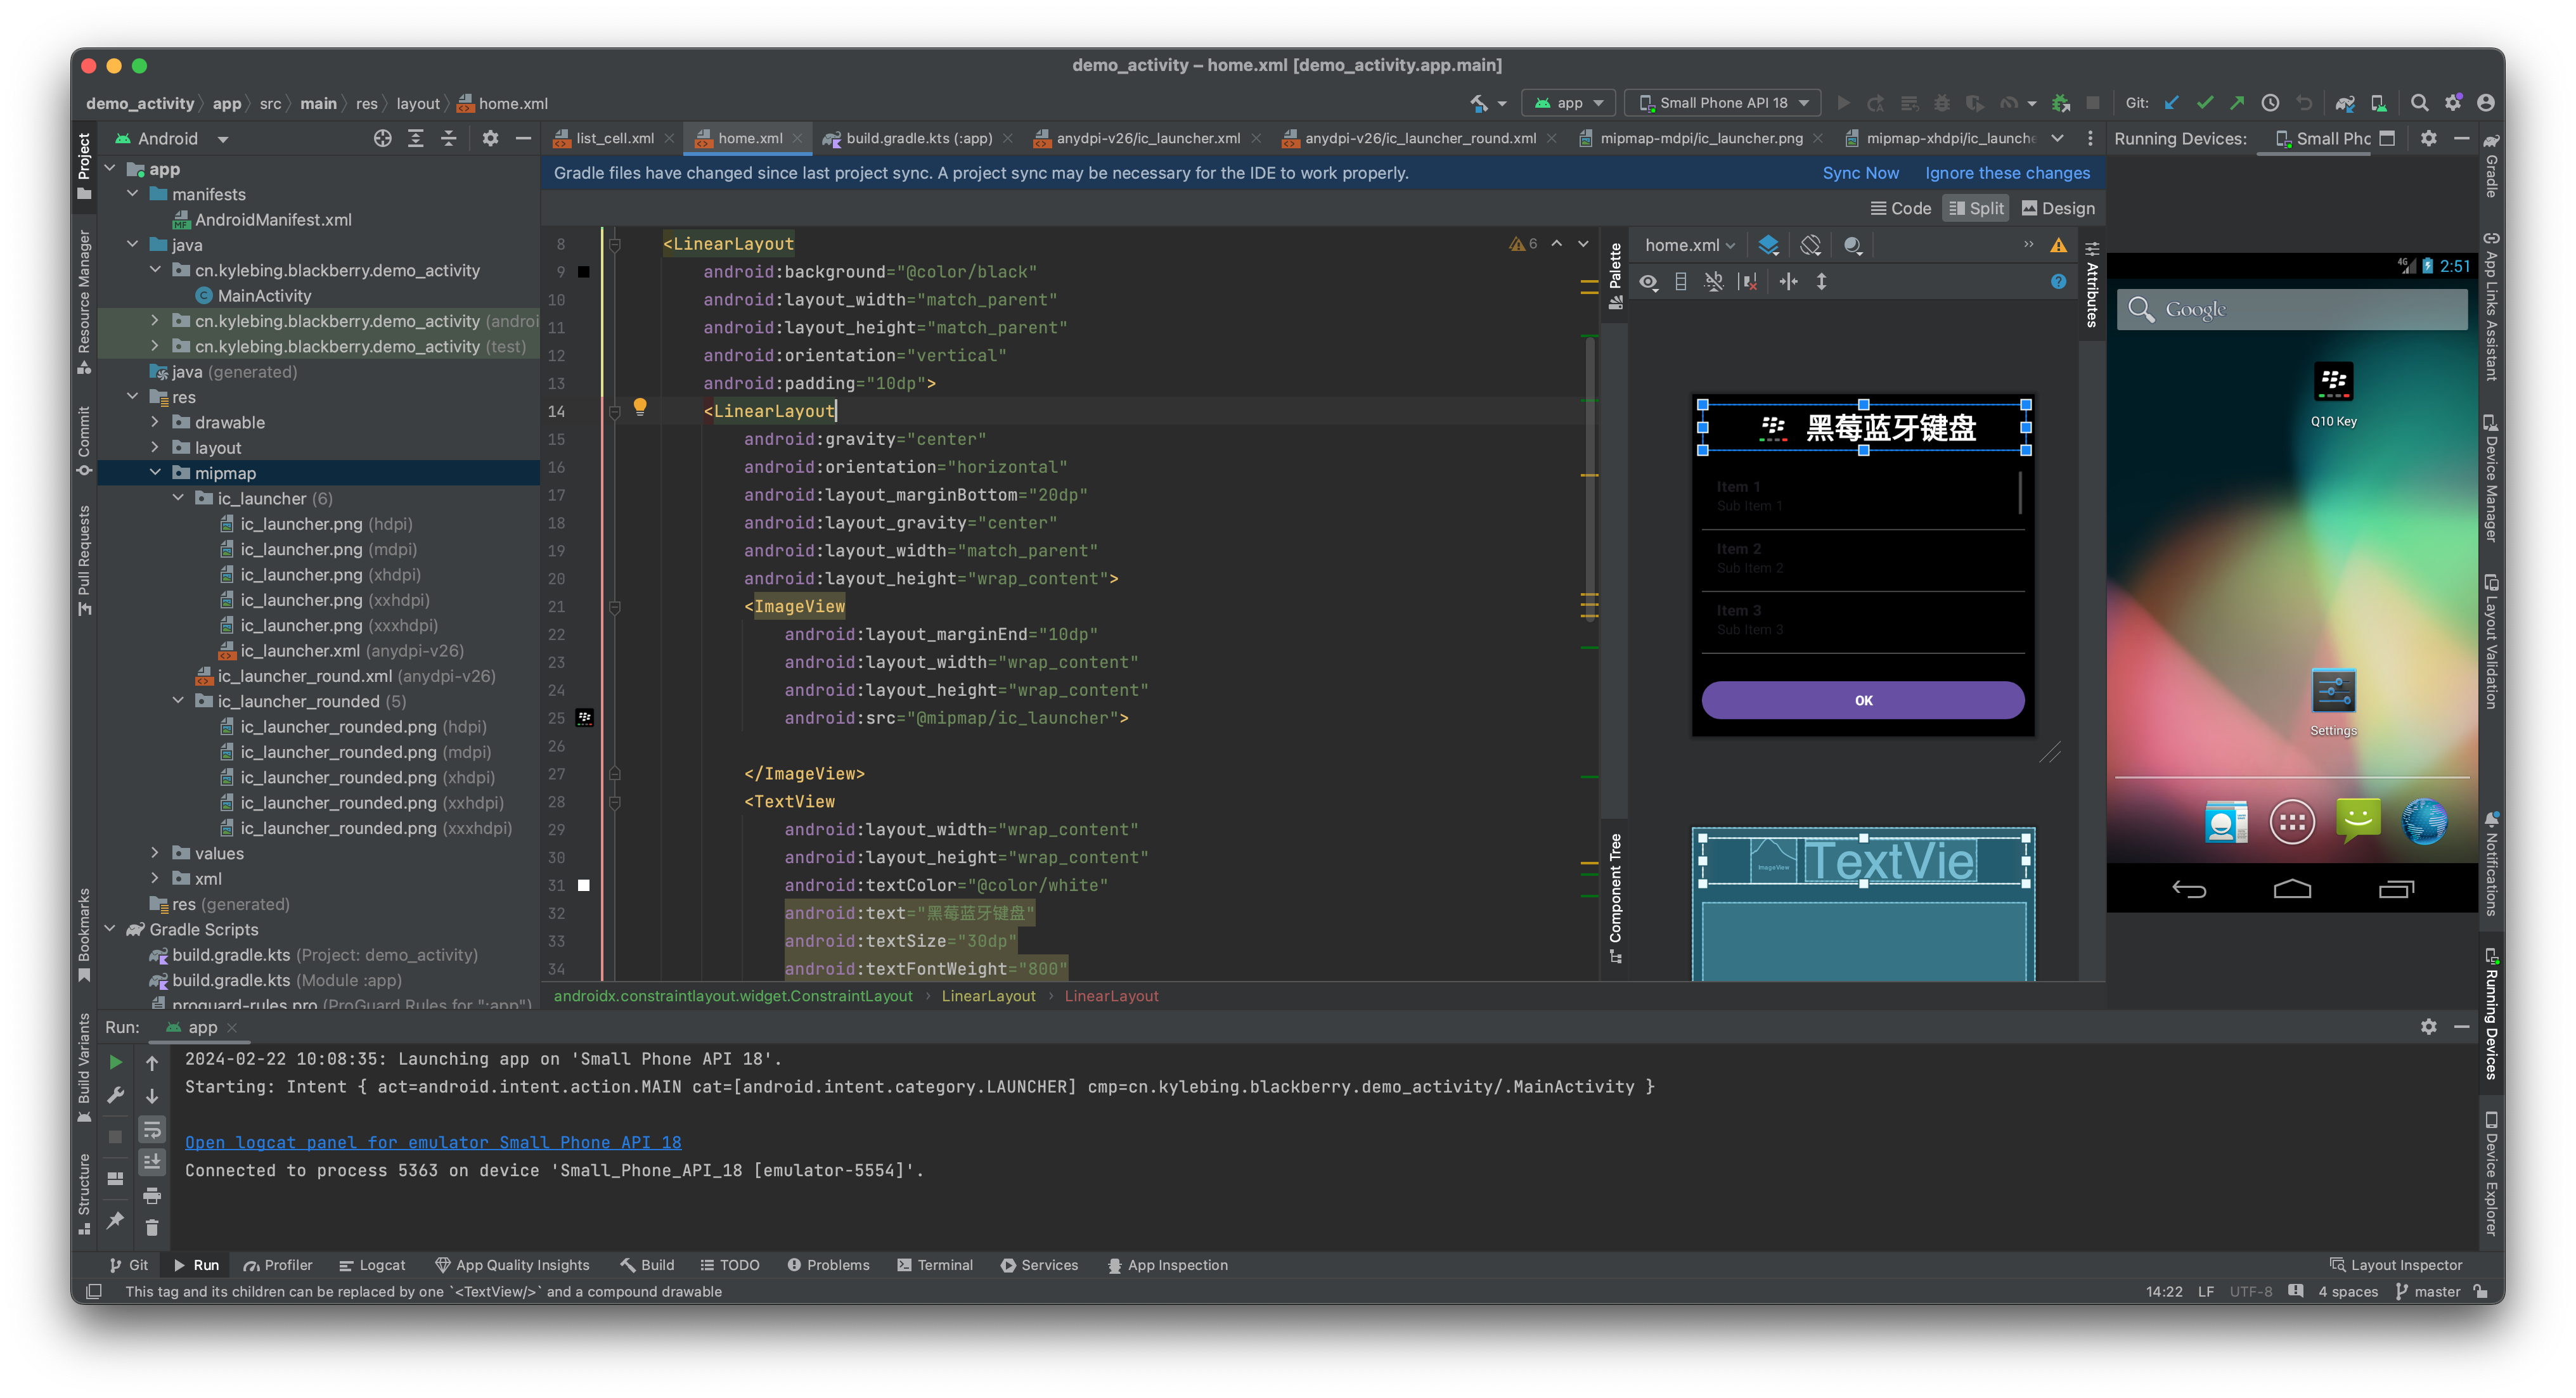Toggle Soft-Wrap in Run console
2576x1398 pixels.
click(x=152, y=1129)
